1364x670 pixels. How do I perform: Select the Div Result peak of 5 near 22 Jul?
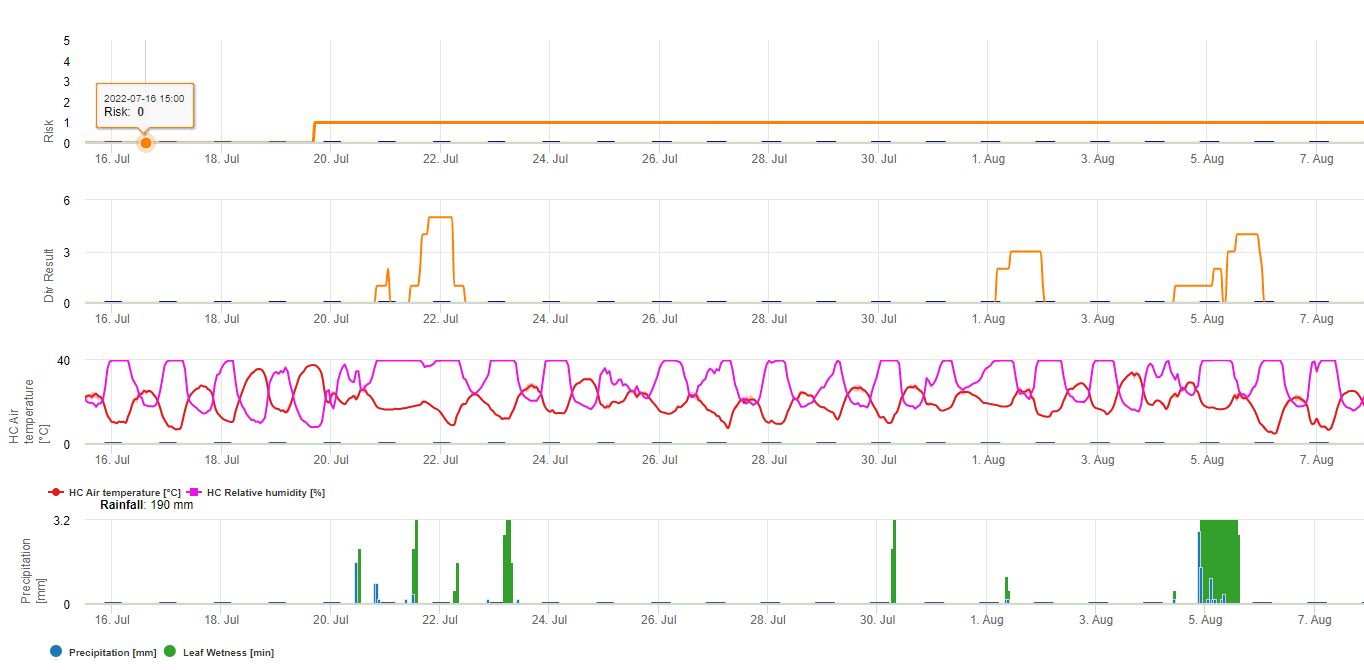pyautogui.click(x=440, y=217)
